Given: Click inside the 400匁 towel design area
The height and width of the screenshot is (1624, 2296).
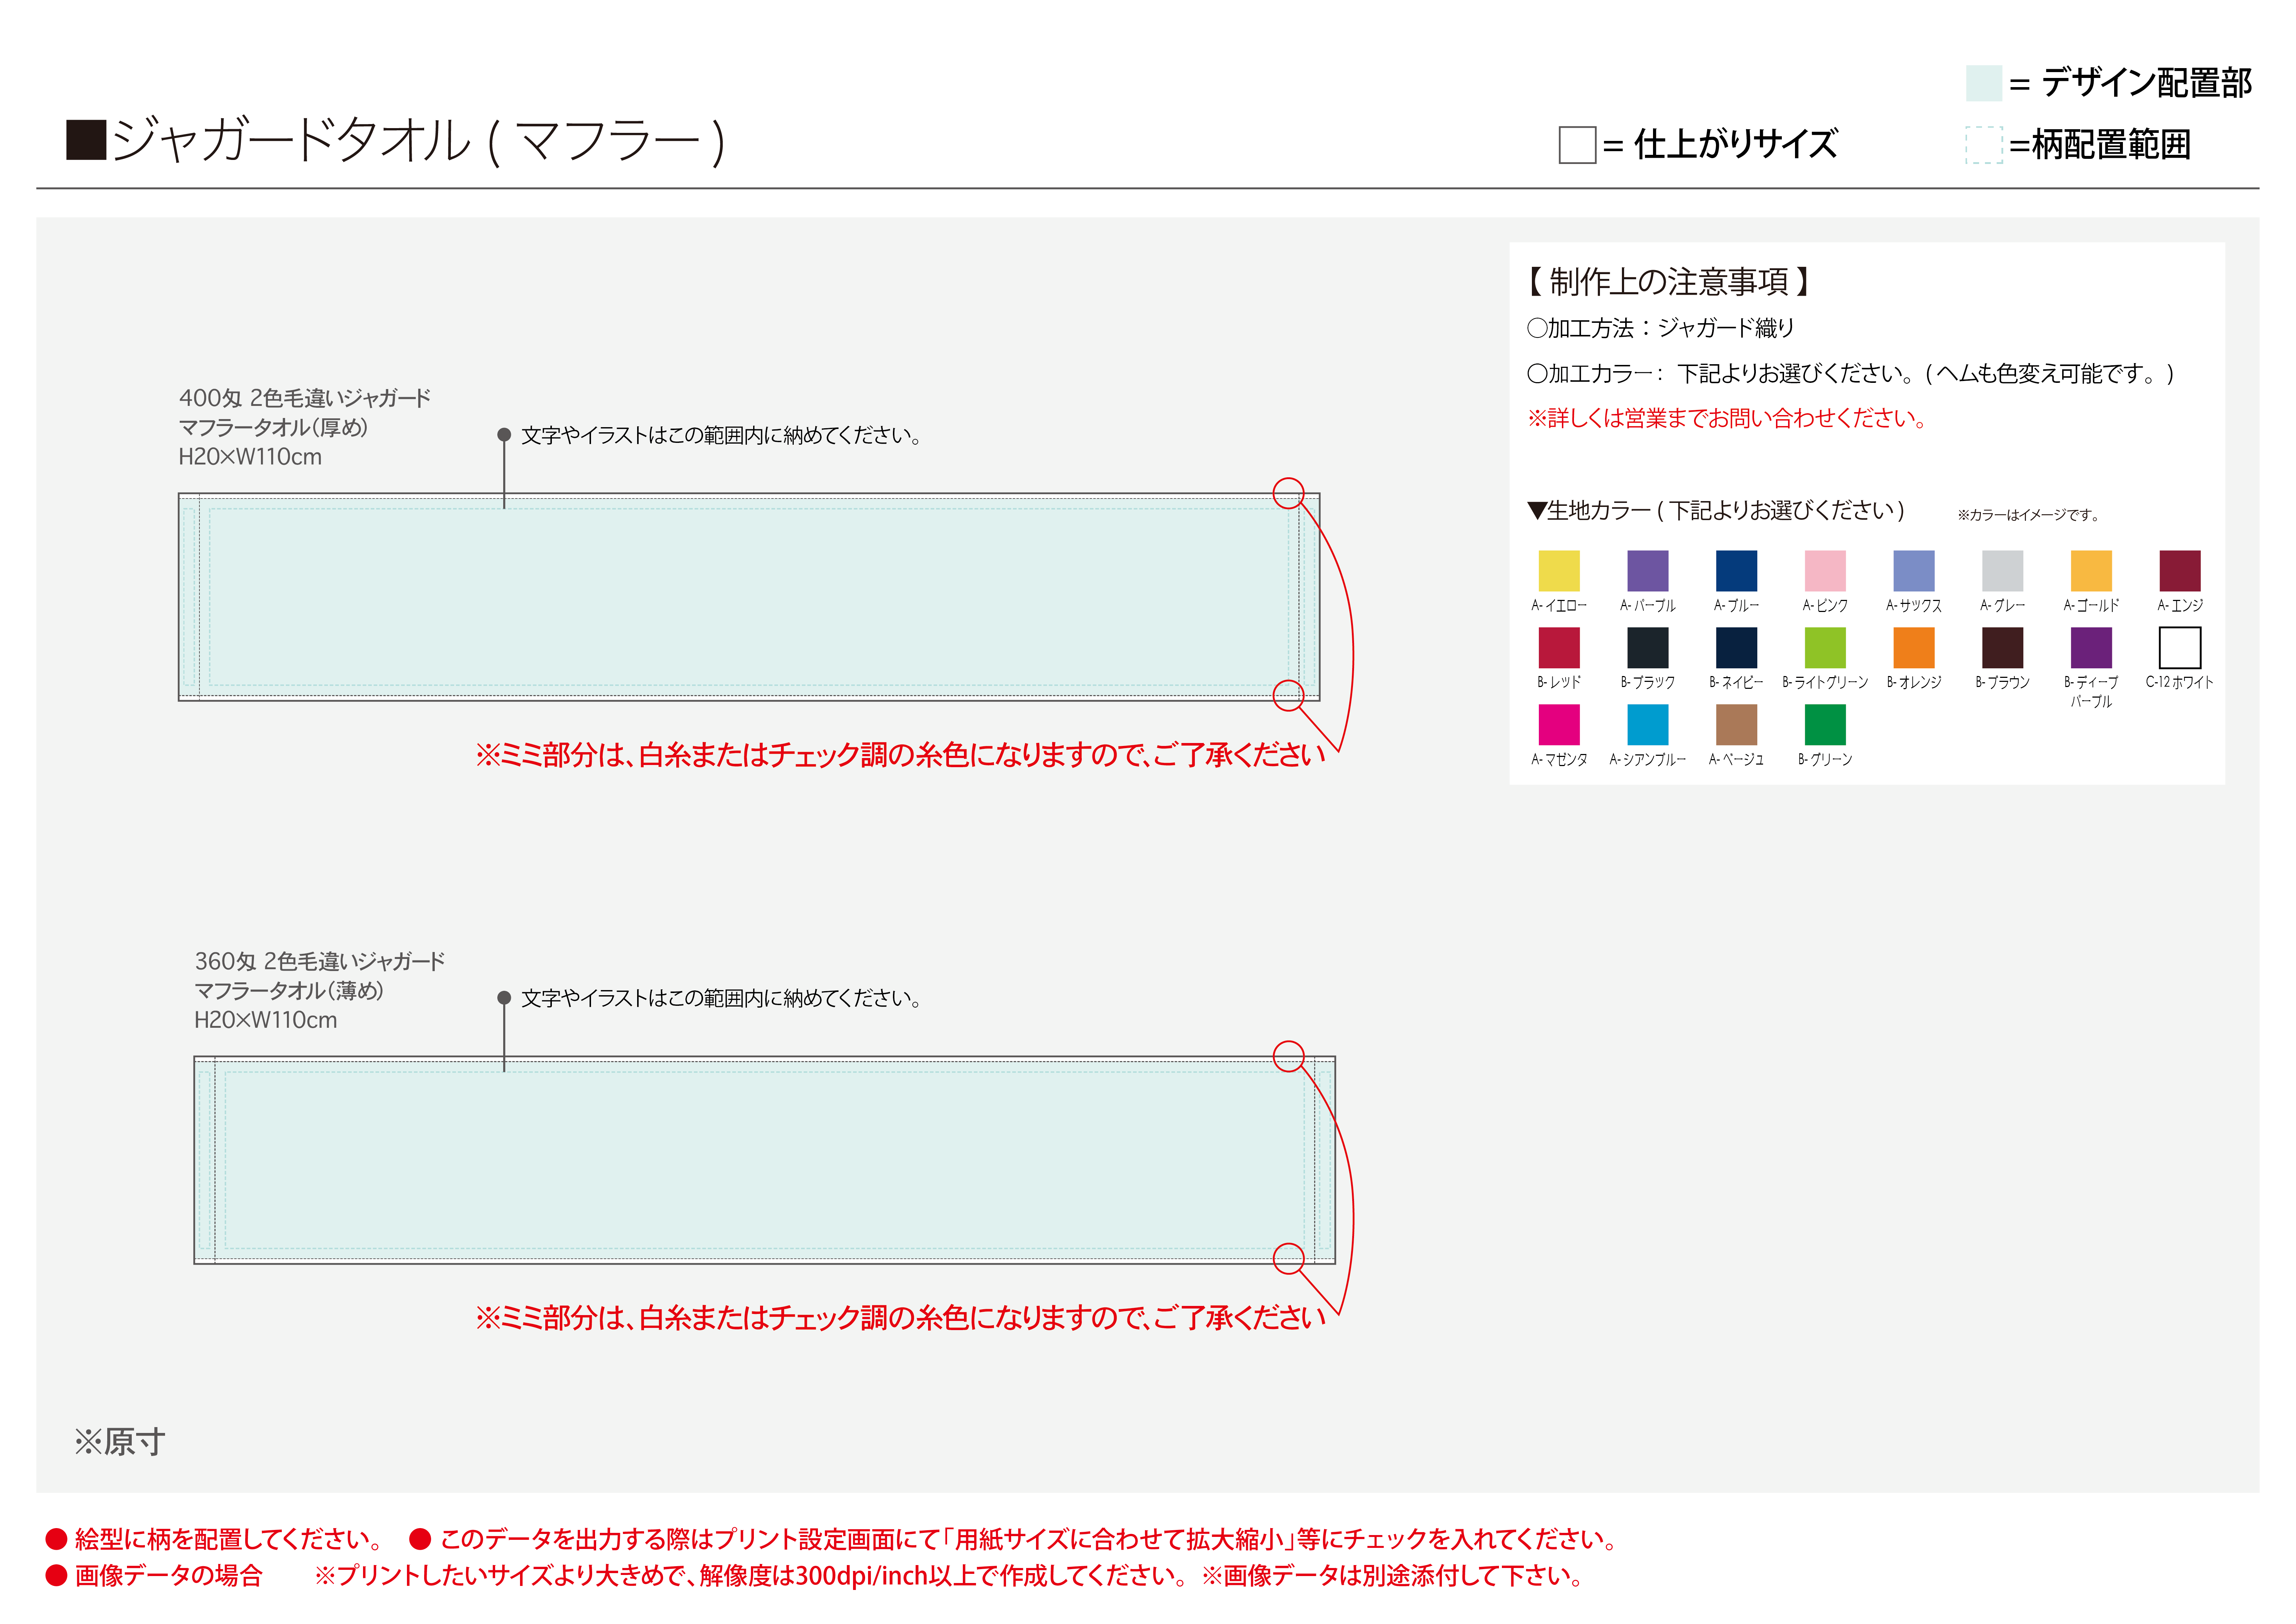Looking at the screenshot, I should 749,597.
